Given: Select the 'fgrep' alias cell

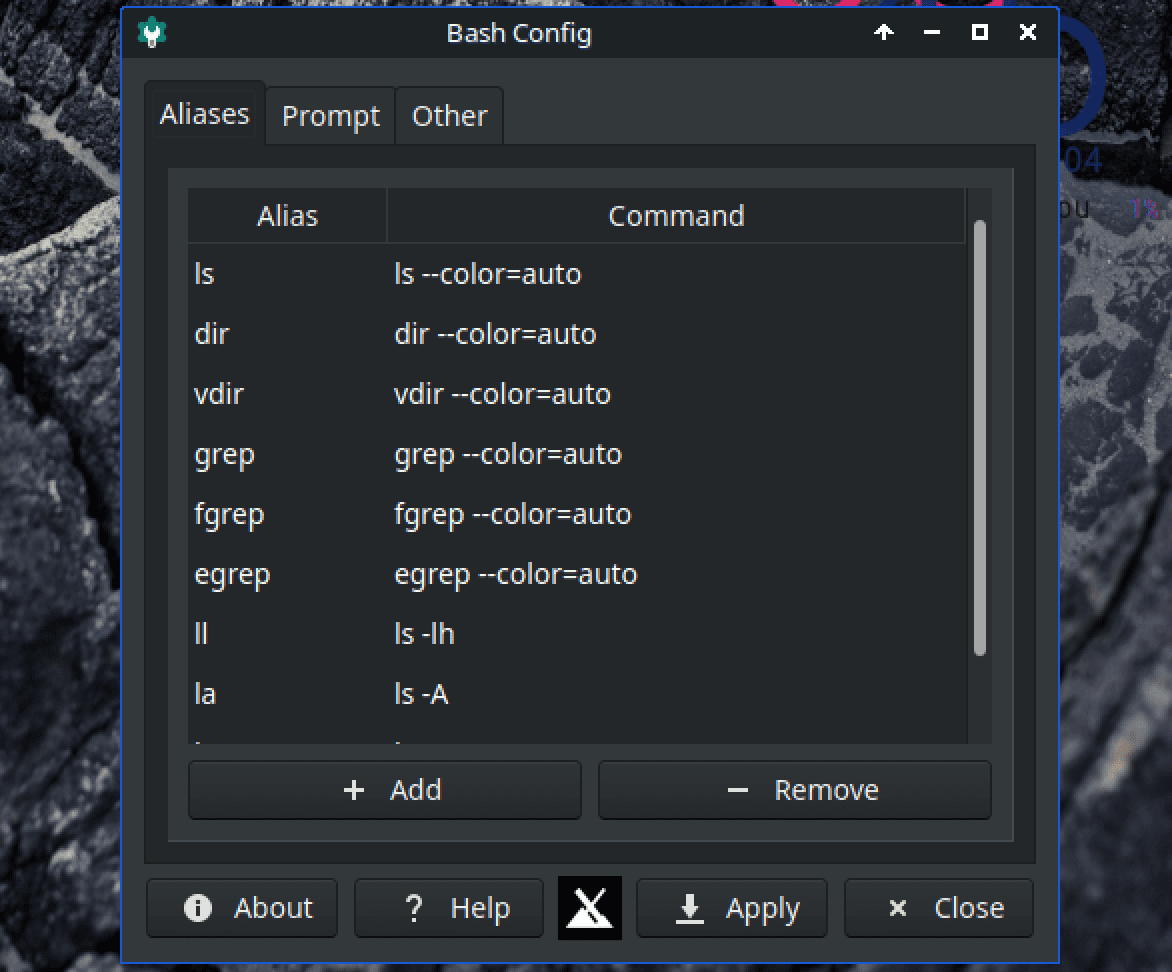Looking at the screenshot, I should 287,514.
